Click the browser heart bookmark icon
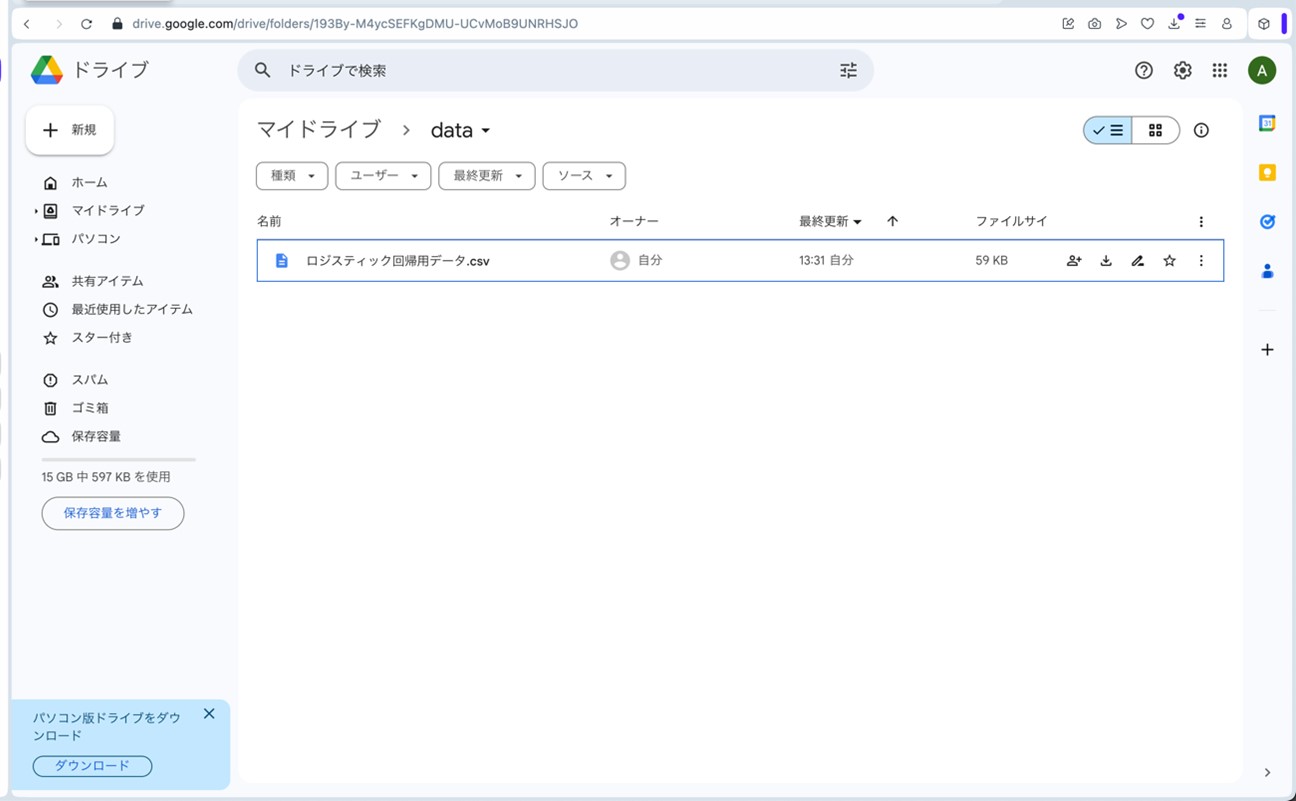Image resolution: width=1296 pixels, height=801 pixels. point(1147,23)
